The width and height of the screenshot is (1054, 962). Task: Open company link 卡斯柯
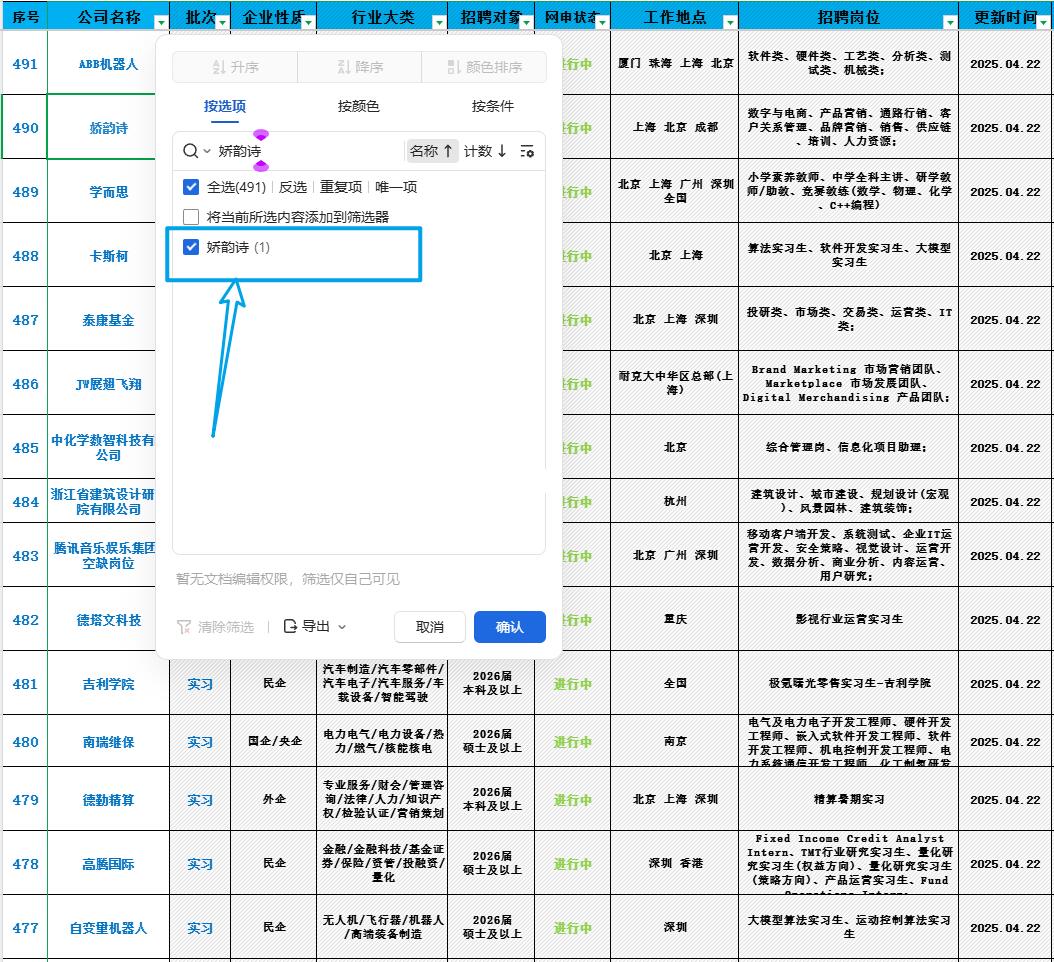[x=108, y=255]
